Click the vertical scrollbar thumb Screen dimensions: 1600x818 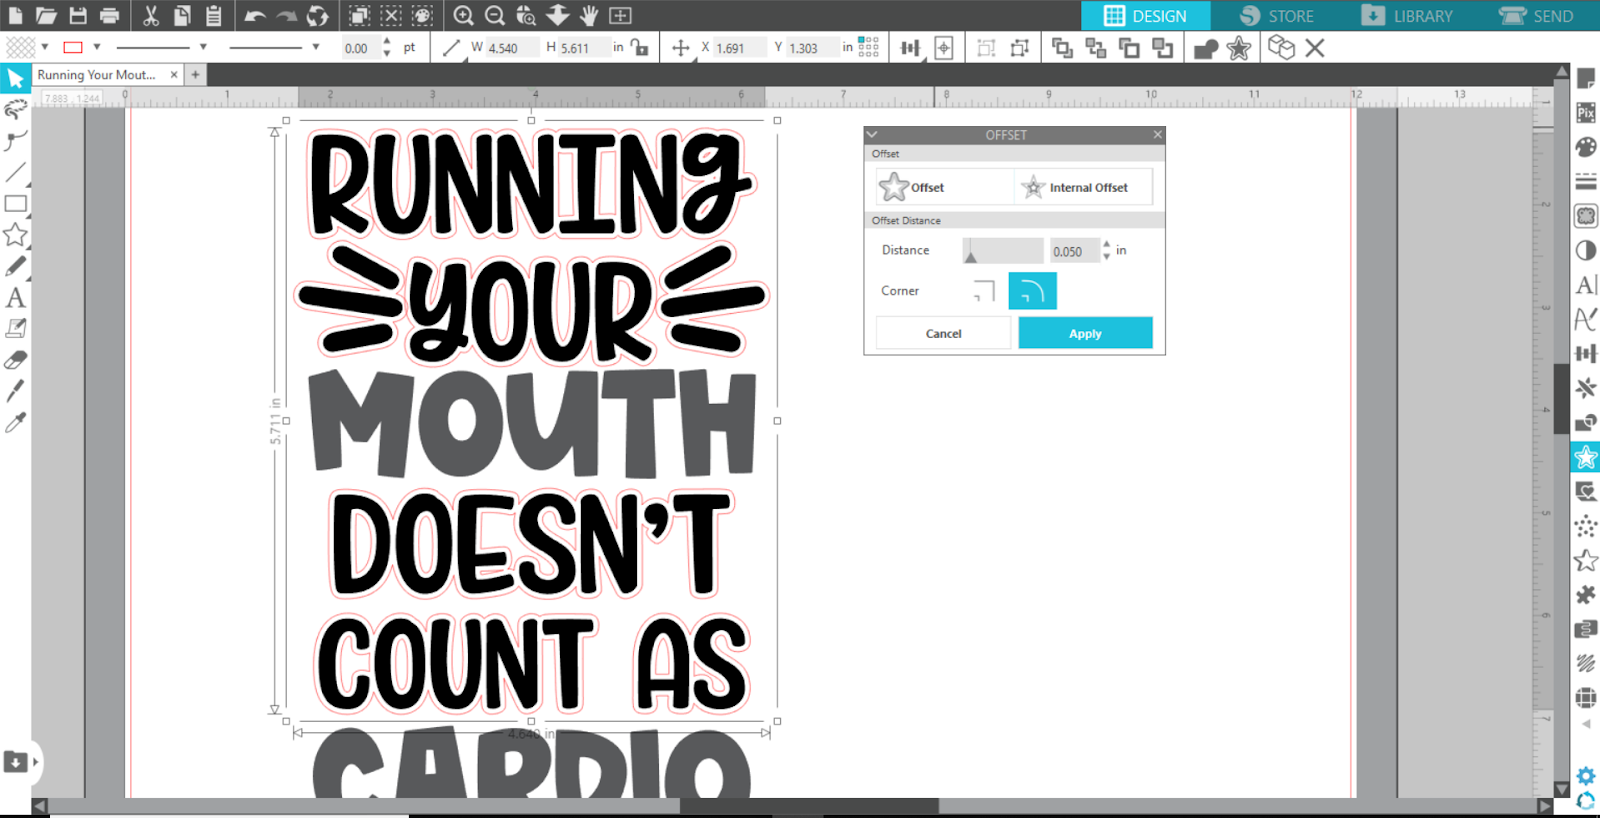[x=1561, y=399]
